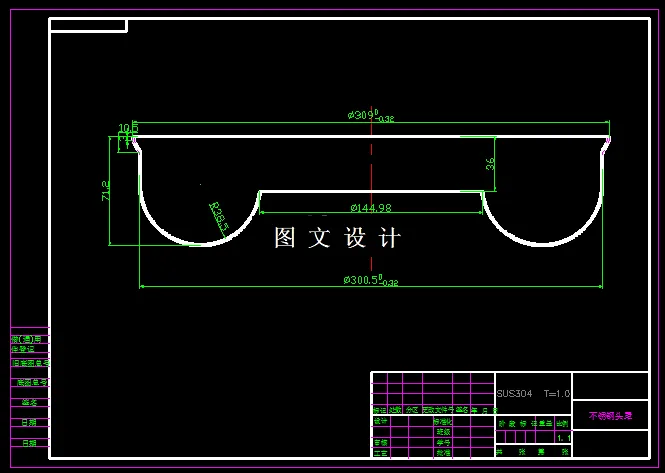
Task: Click the 设计 cell in title block
Action: click(380, 421)
